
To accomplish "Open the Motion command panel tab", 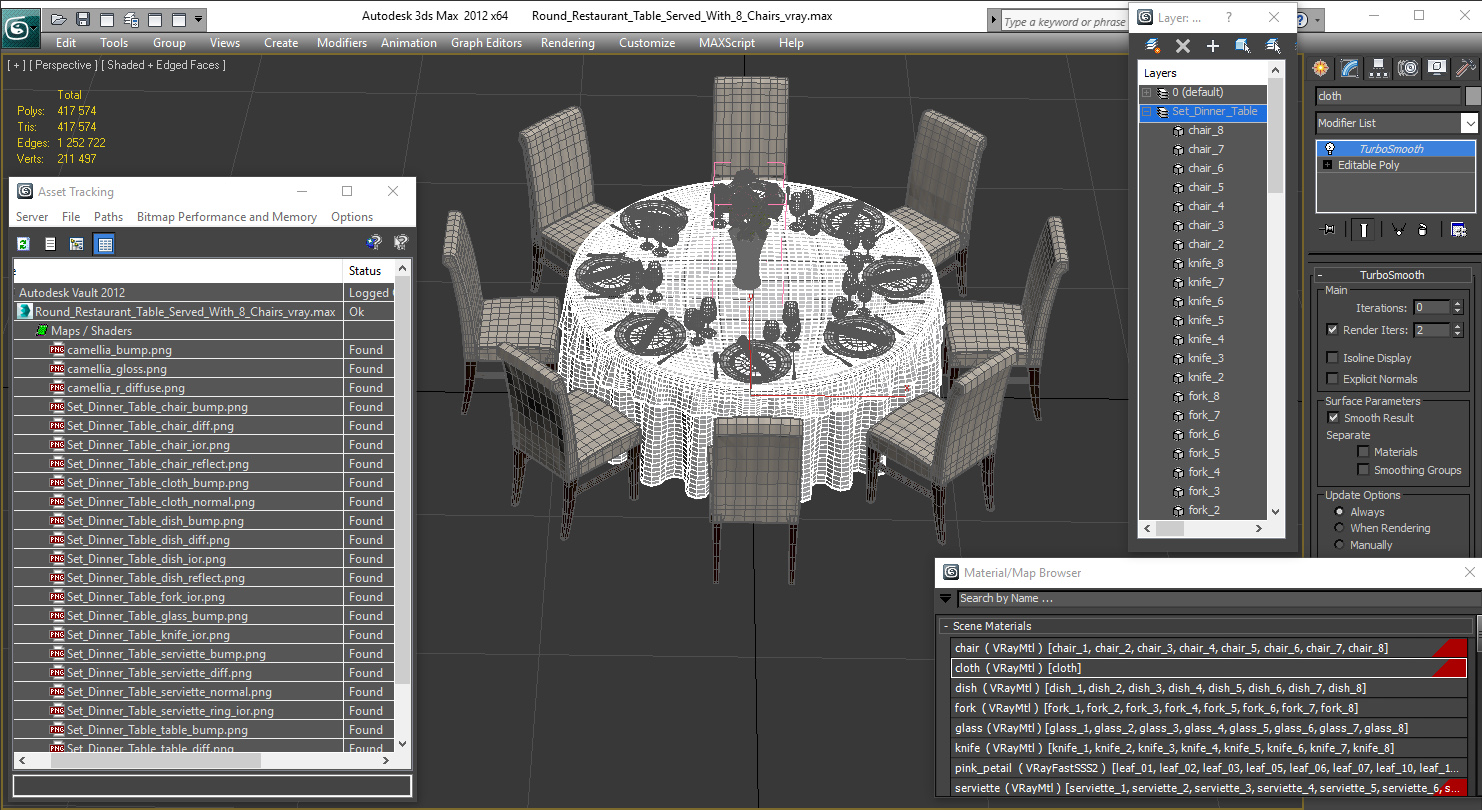I will point(1408,68).
